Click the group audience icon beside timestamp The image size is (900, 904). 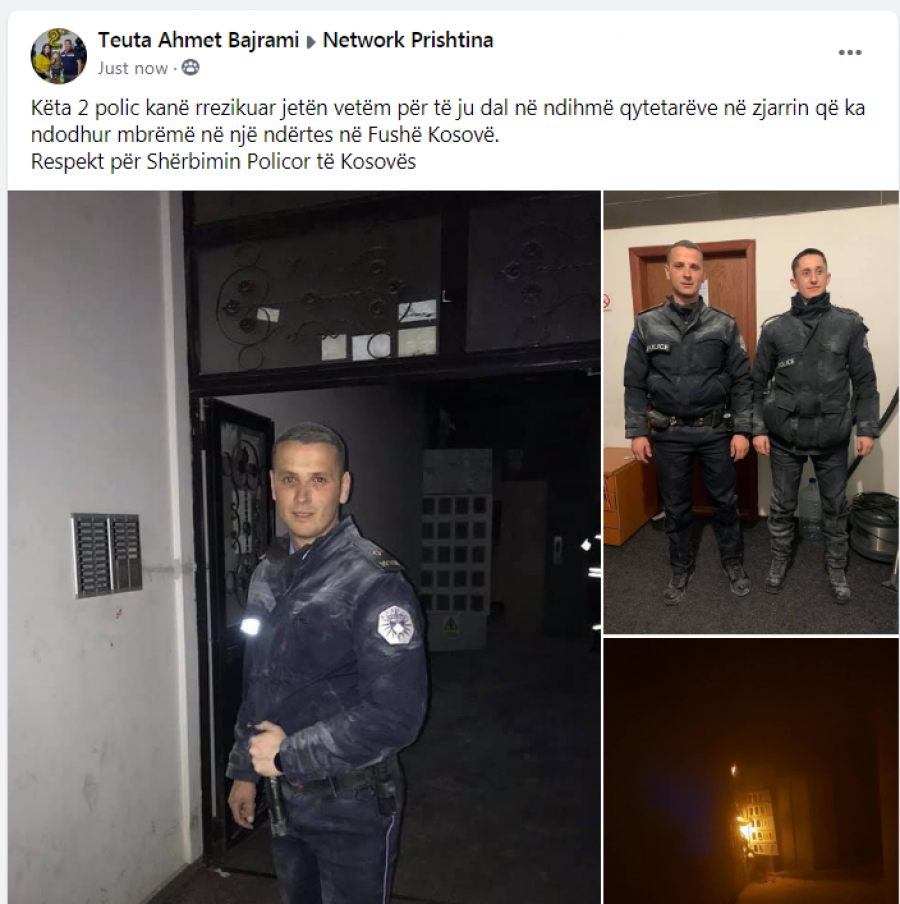(190, 68)
